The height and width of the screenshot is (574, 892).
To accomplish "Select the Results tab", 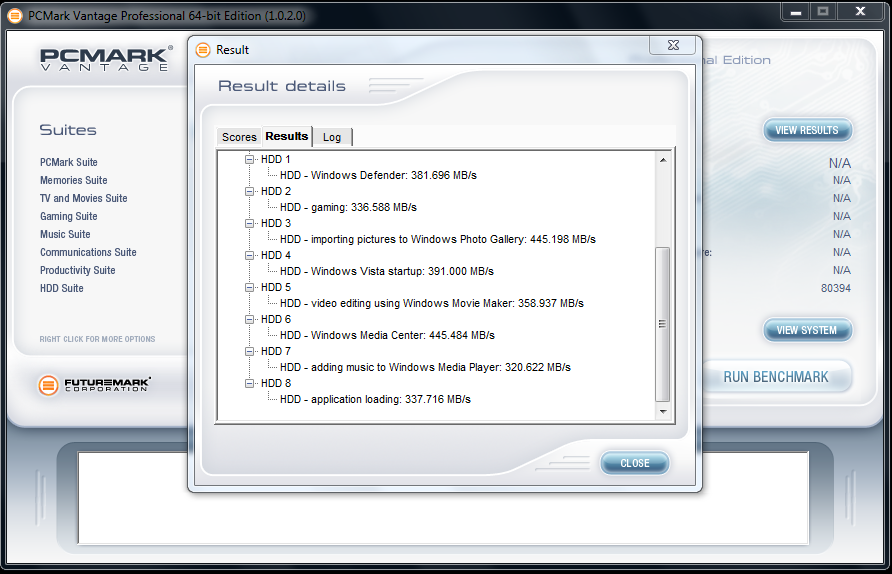I will coord(287,137).
